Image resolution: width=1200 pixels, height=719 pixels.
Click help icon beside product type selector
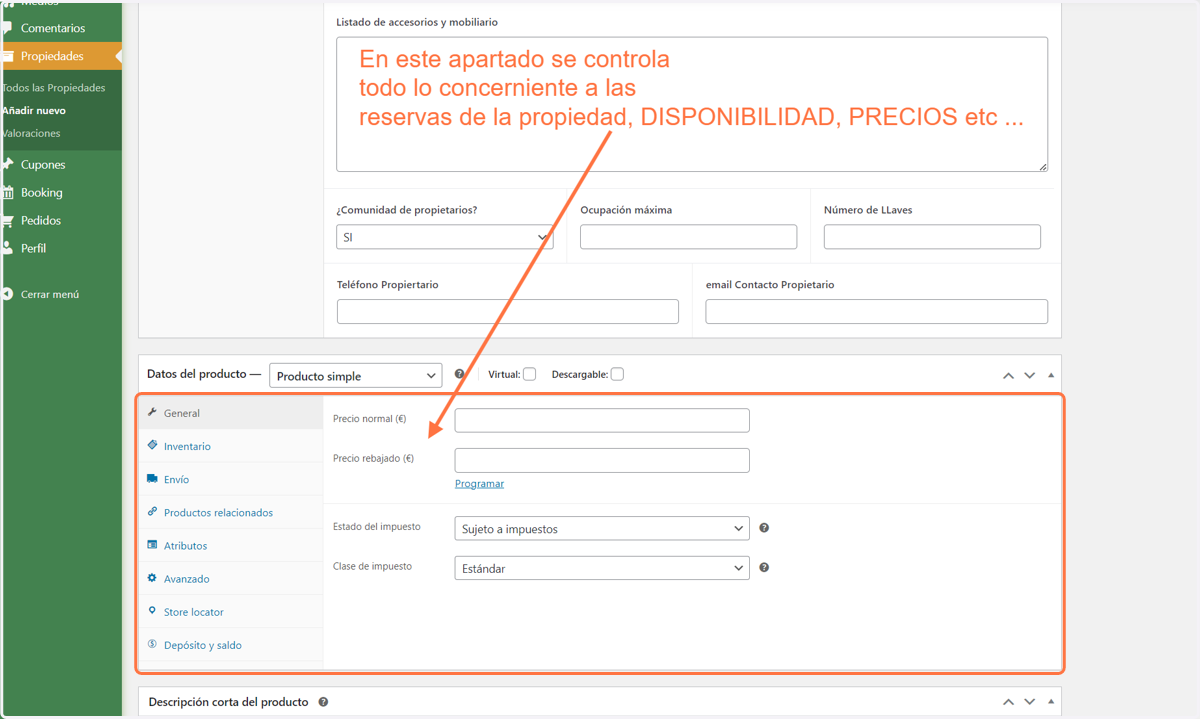click(x=460, y=374)
